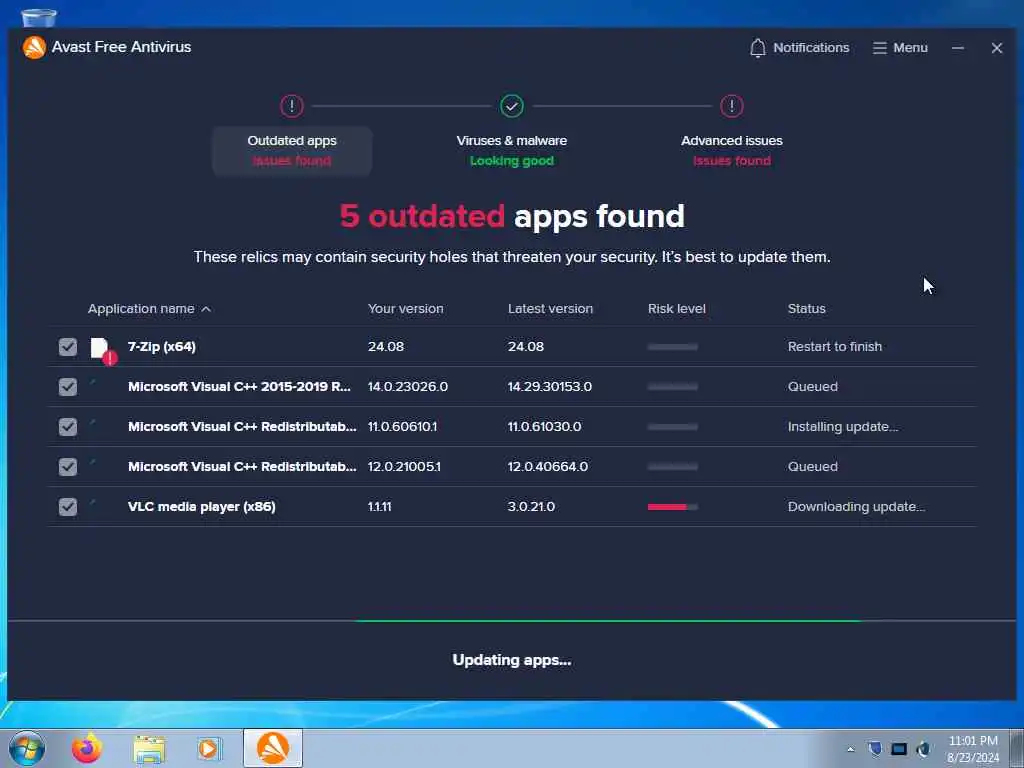Click the 7-Zip file icon with alert badge
Viewport: 1024px width, 768px height.
coord(103,350)
